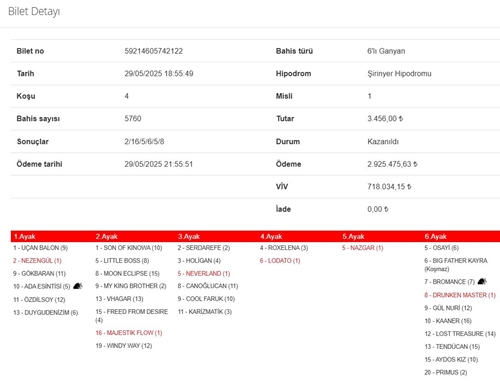Select the 2.Ayak column header
The height and width of the screenshot is (383, 500).
107,236
